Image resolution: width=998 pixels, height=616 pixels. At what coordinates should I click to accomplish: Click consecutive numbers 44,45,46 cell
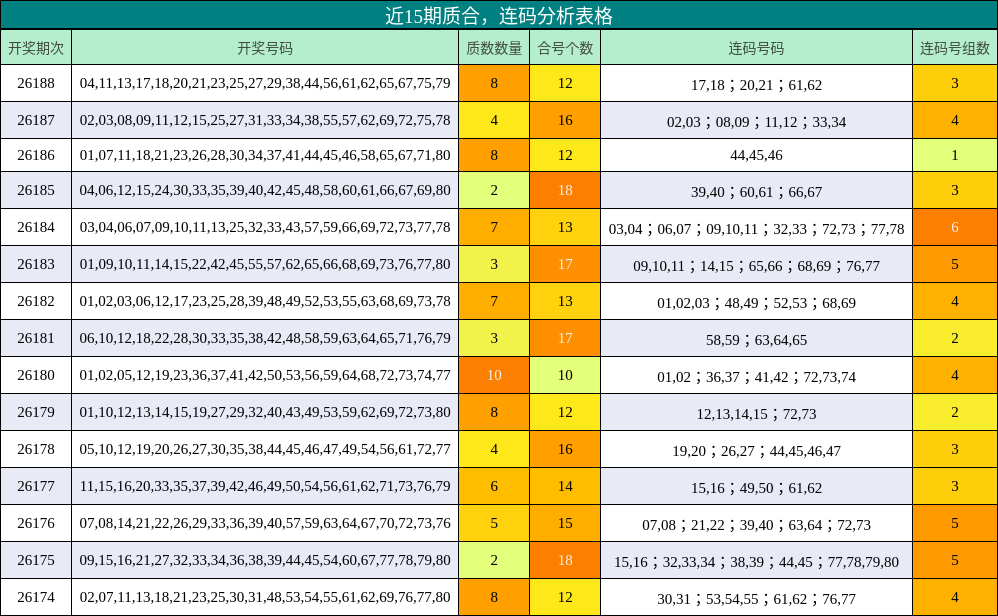click(x=756, y=155)
